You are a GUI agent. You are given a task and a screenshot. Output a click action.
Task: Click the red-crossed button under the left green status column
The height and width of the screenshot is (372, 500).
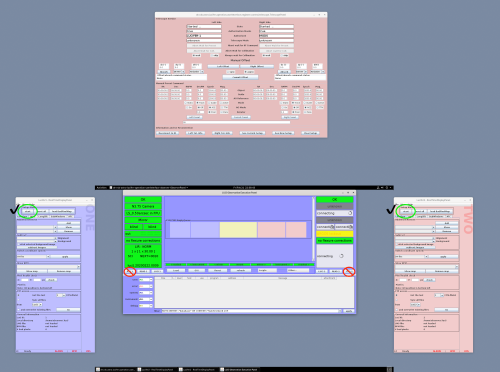130,271
